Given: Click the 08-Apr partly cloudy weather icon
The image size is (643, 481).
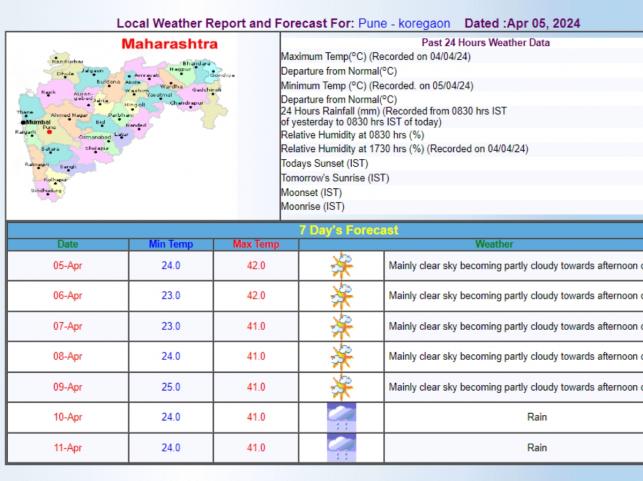Looking at the screenshot, I should pyautogui.click(x=341, y=355).
